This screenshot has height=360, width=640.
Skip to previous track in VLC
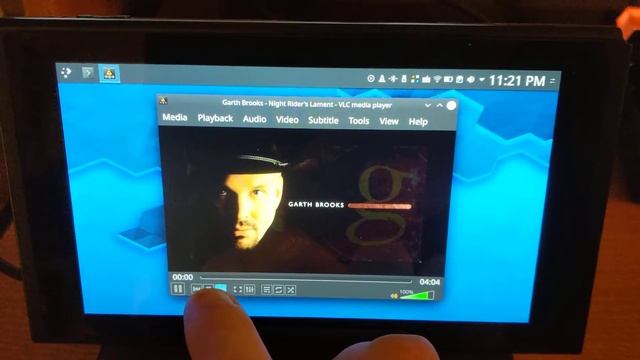196,289
